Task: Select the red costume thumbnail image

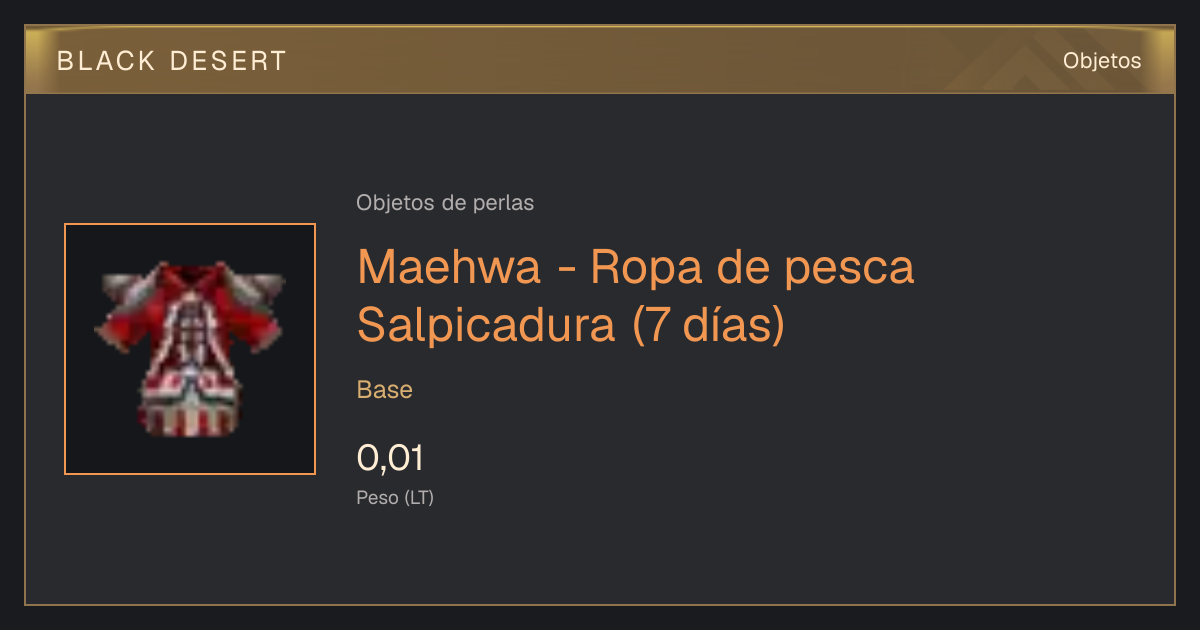Action: (190, 349)
